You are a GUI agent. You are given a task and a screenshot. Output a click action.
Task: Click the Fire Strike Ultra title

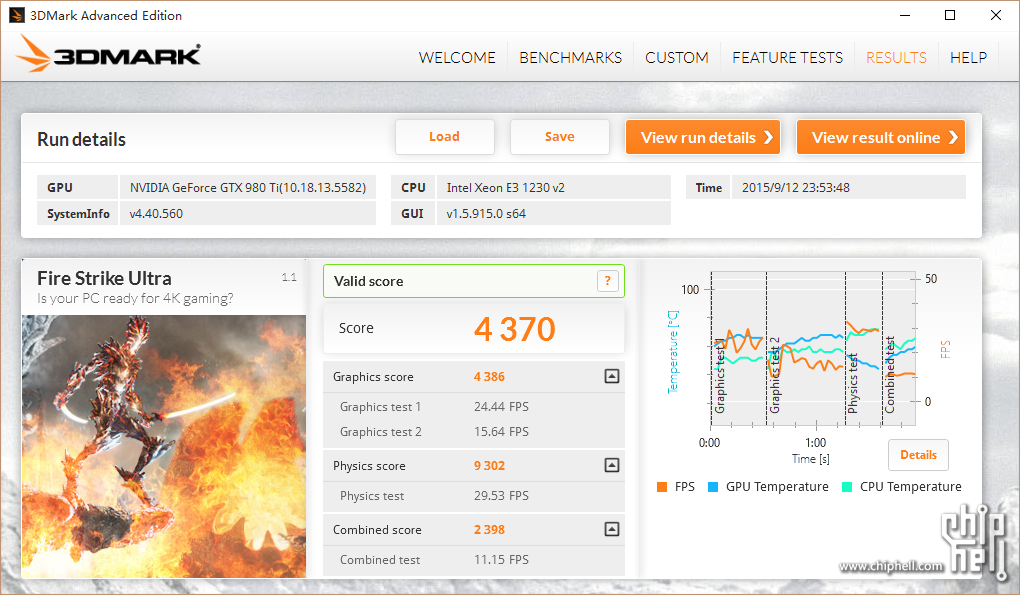coord(104,278)
